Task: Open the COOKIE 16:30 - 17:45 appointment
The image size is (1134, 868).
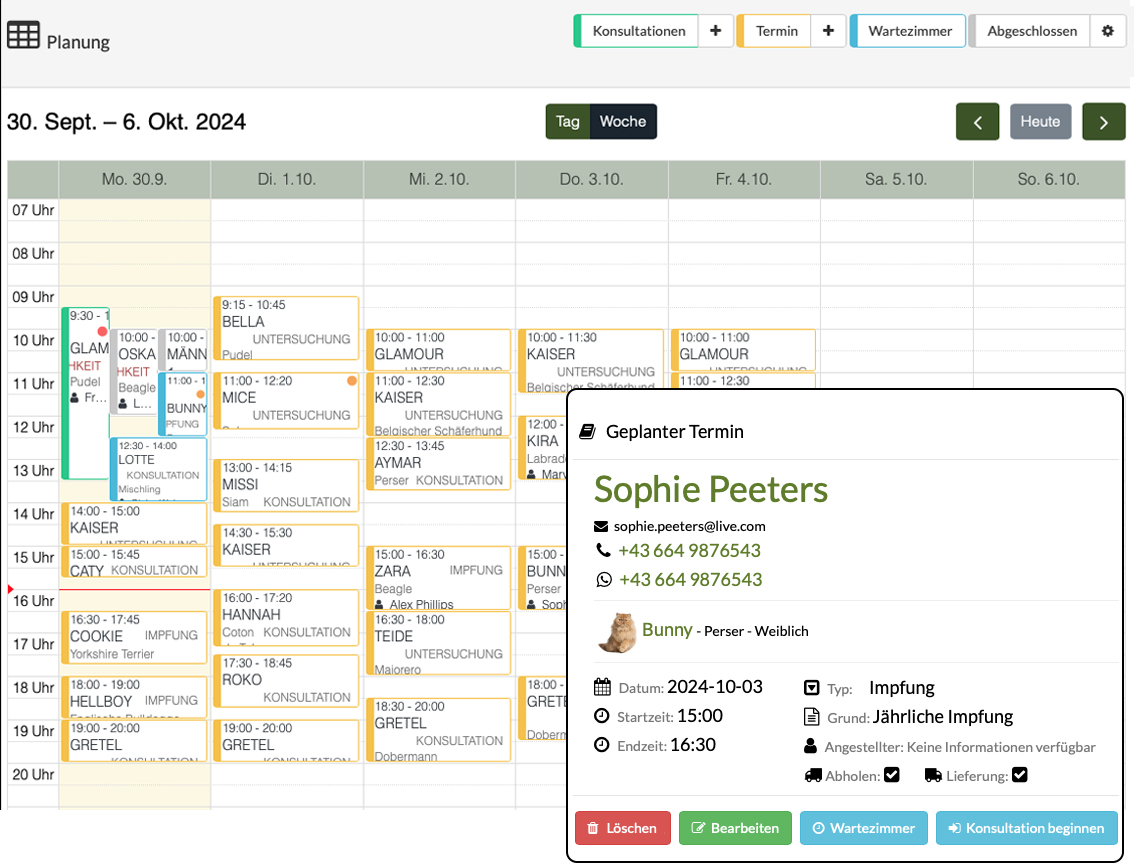Action: [x=135, y=637]
